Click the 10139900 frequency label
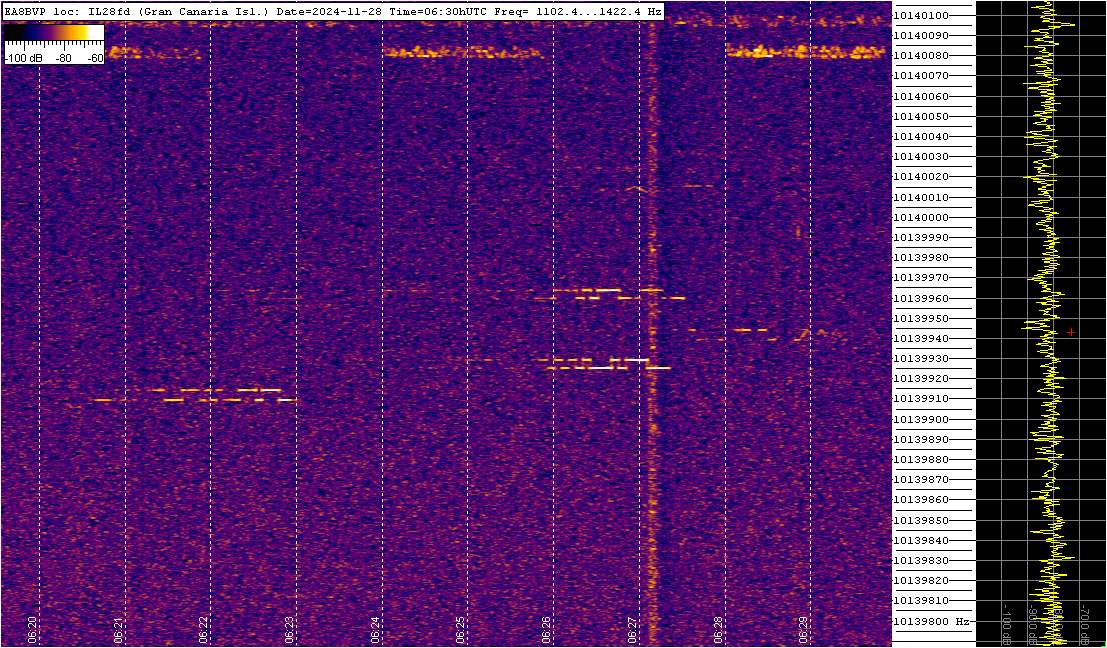The width and height of the screenshot is (1107, 648). click(921, 419)
